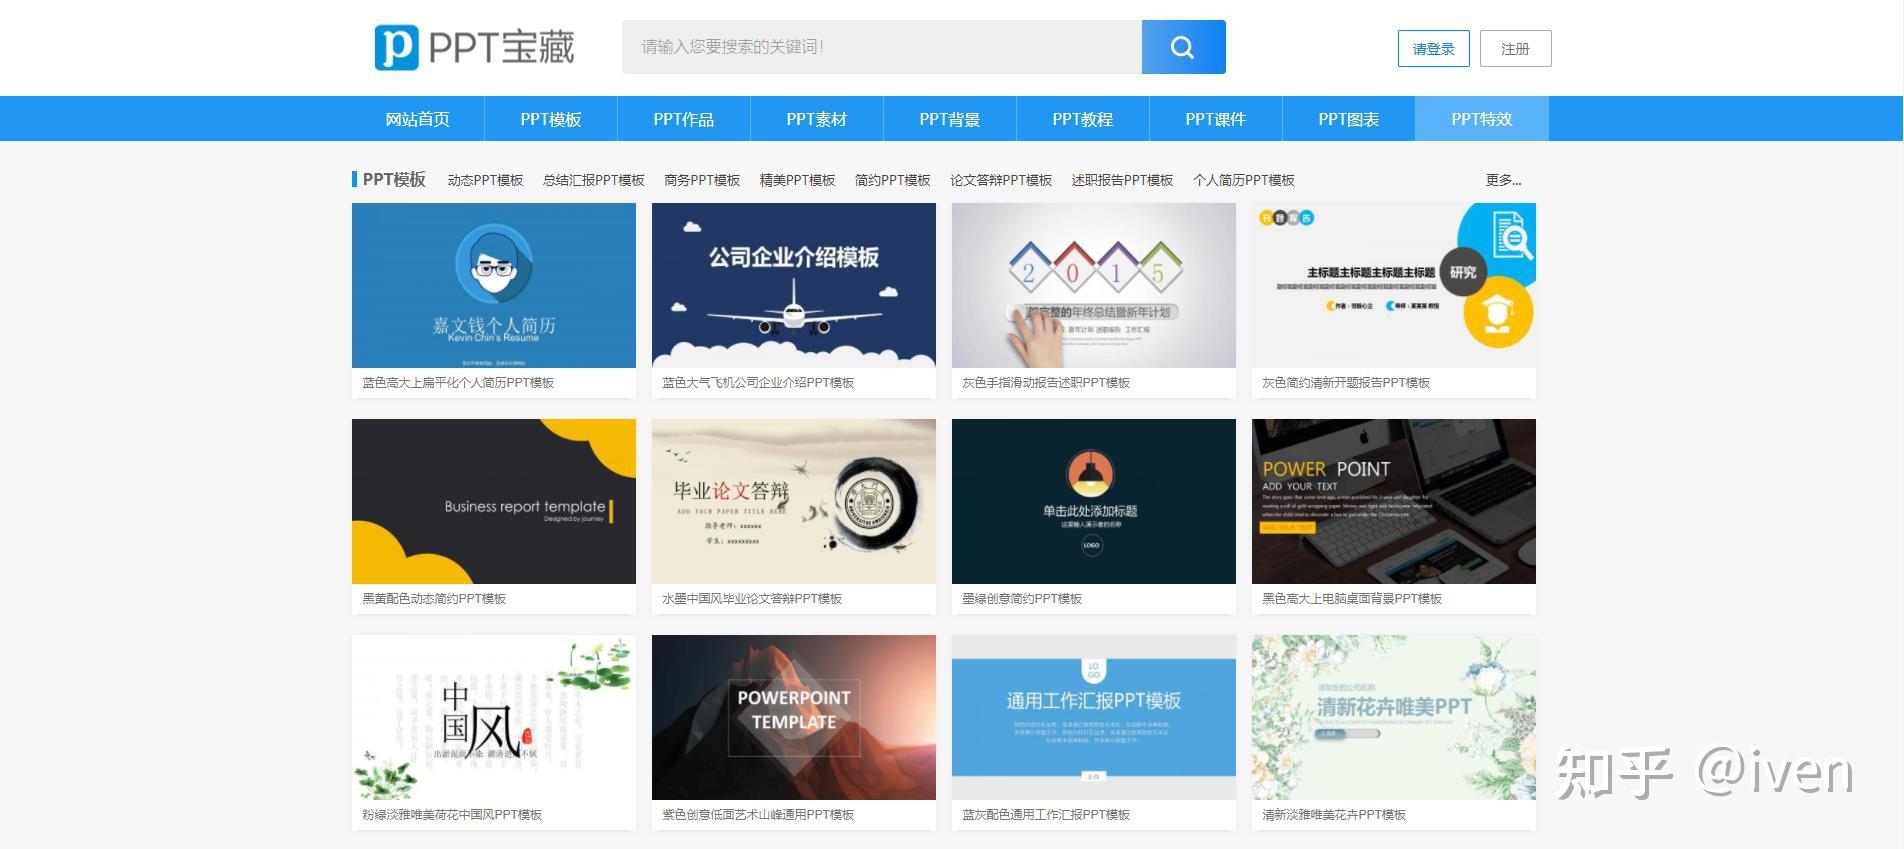The width and height of the screenshot is (1904, 849).
Task: Open the PPT模板 nav tab
Action: [551, 119]
